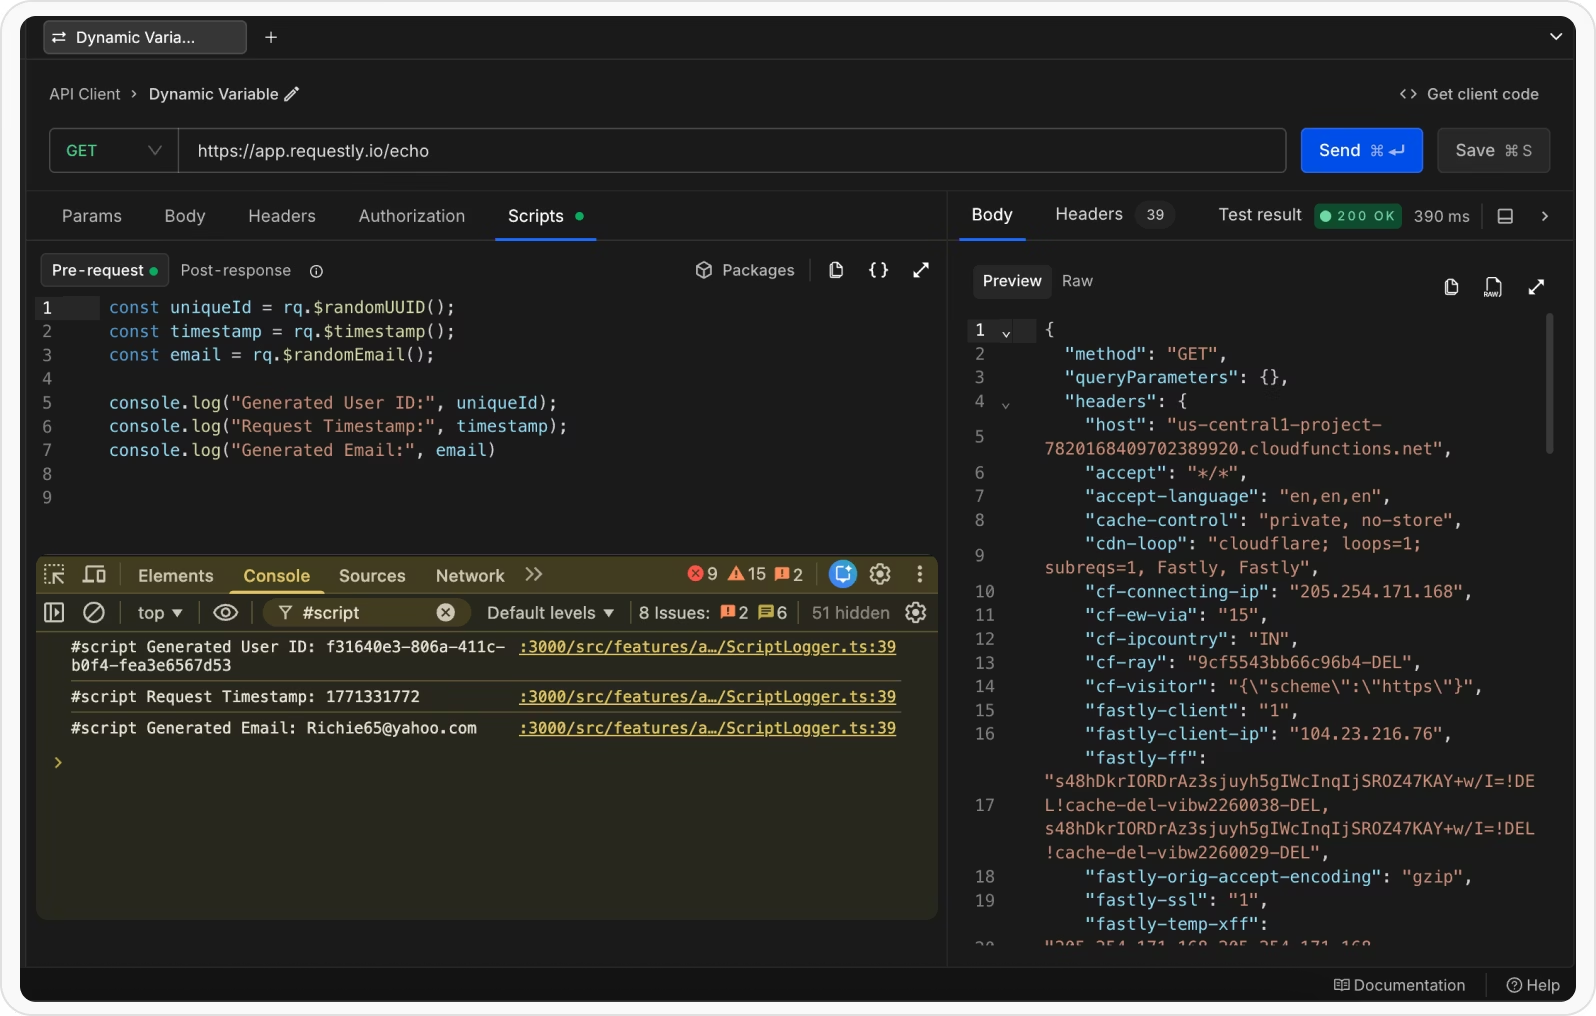Expand the script editor to fullscreen
Viewport: 1596px width, 1016px height.
[921, 270]
